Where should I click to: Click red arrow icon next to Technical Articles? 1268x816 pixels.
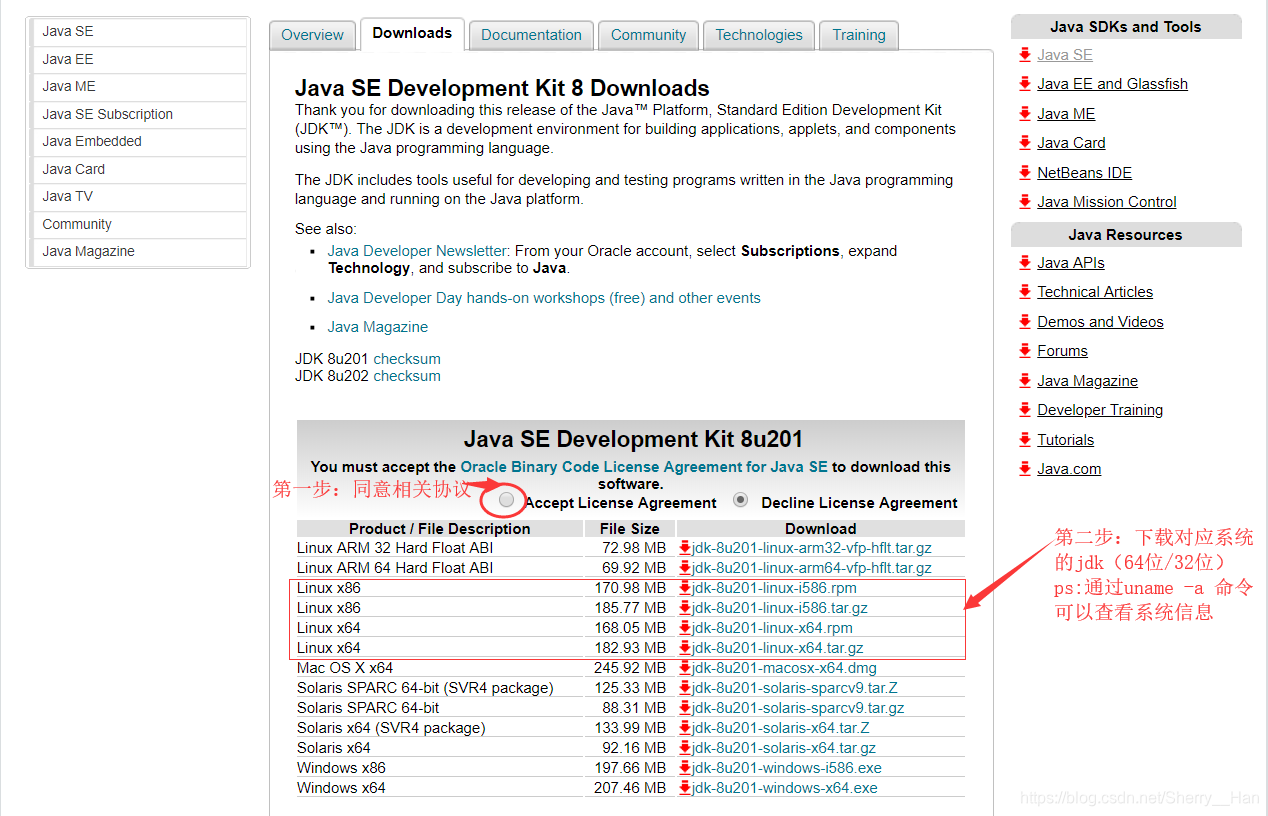coord(1025,292)
